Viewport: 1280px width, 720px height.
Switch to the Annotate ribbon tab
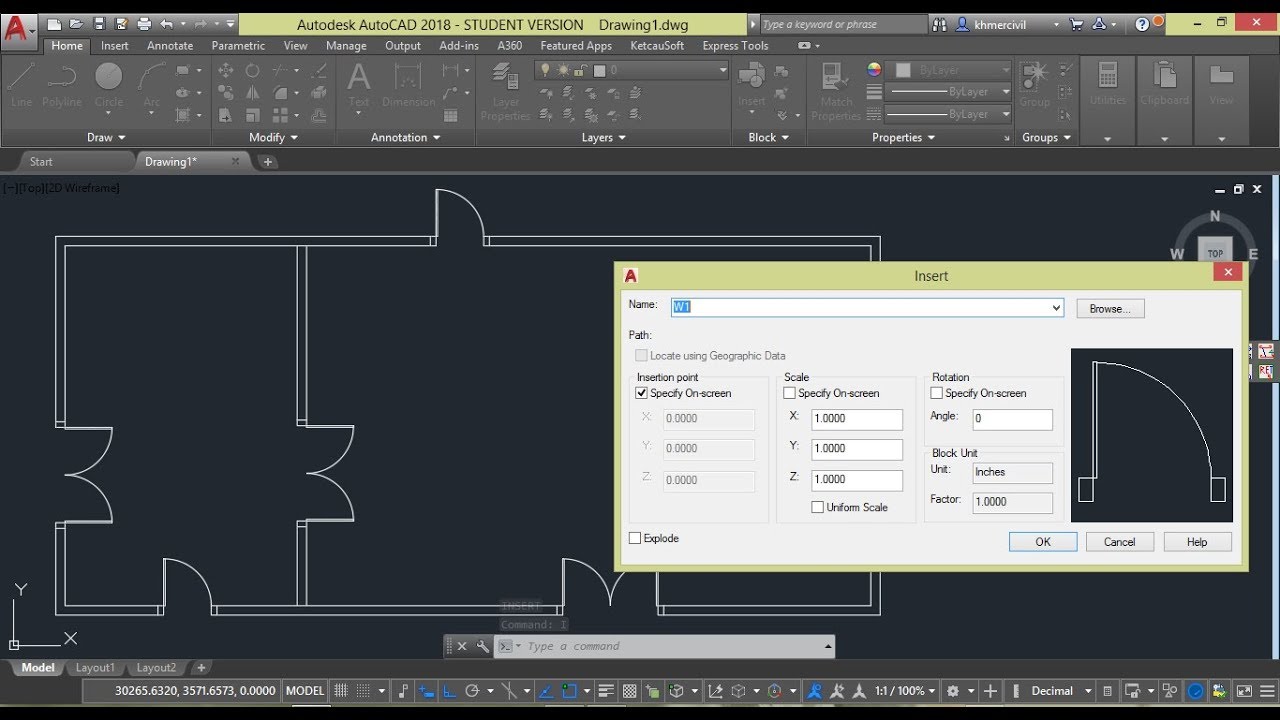click(170, 45)
